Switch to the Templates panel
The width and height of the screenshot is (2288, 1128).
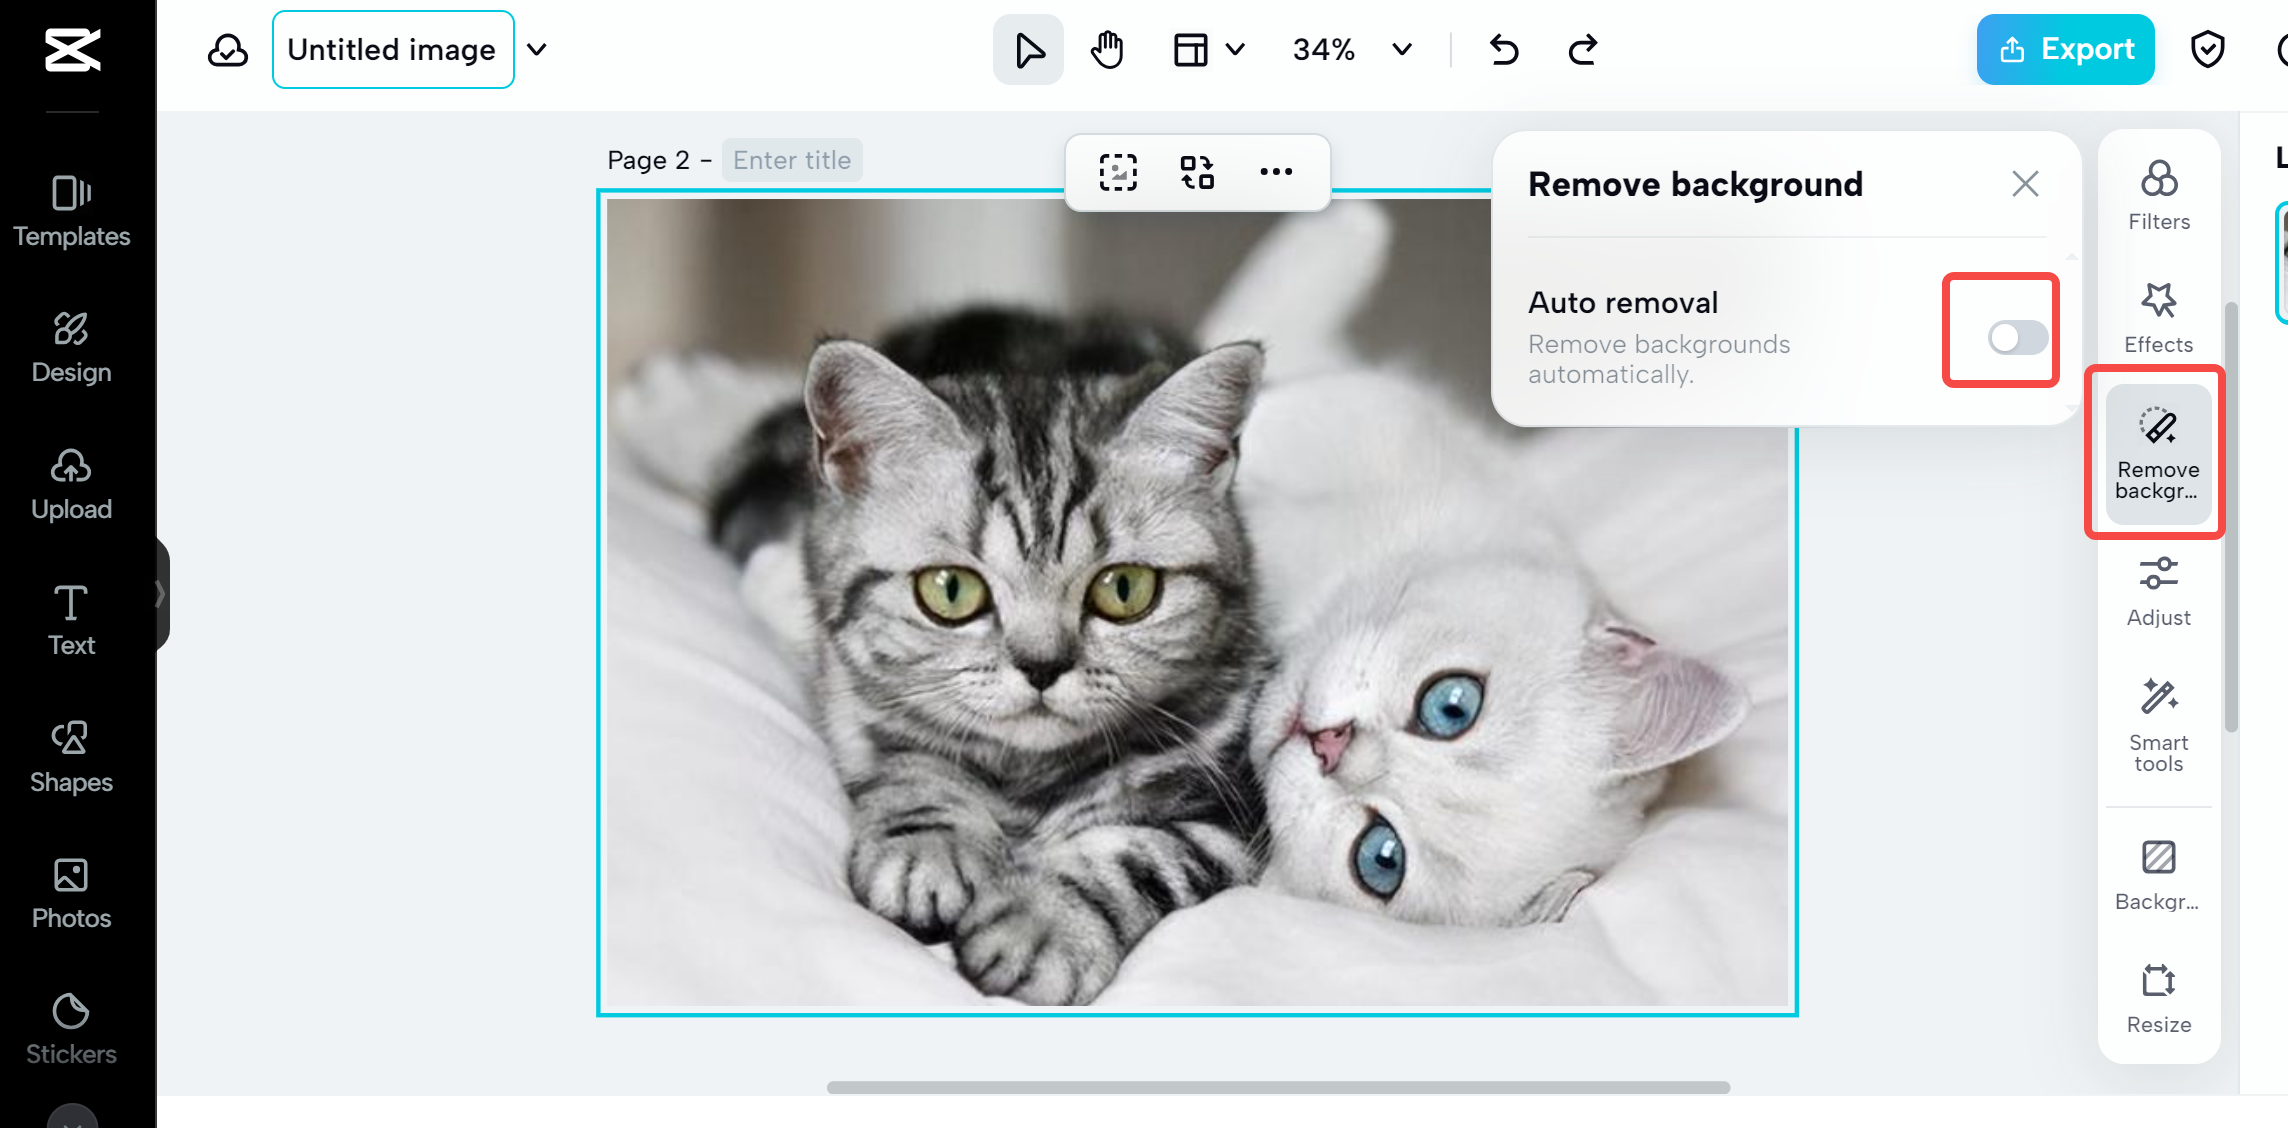click(70, 208)
